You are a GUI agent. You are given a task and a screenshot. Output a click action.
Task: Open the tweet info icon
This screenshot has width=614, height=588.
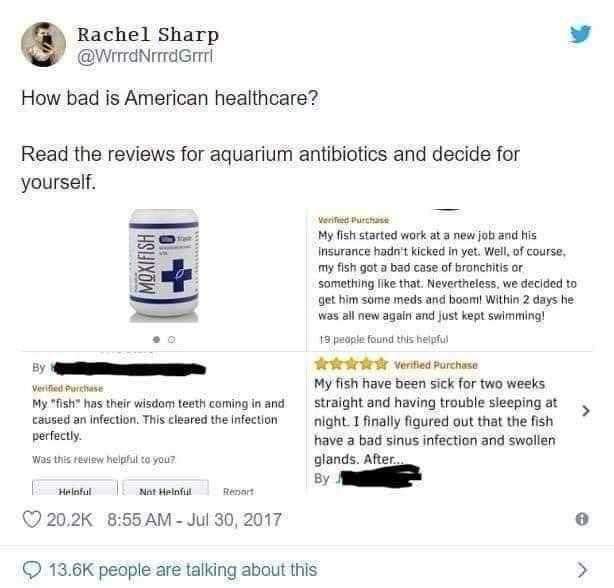[582, 519]
